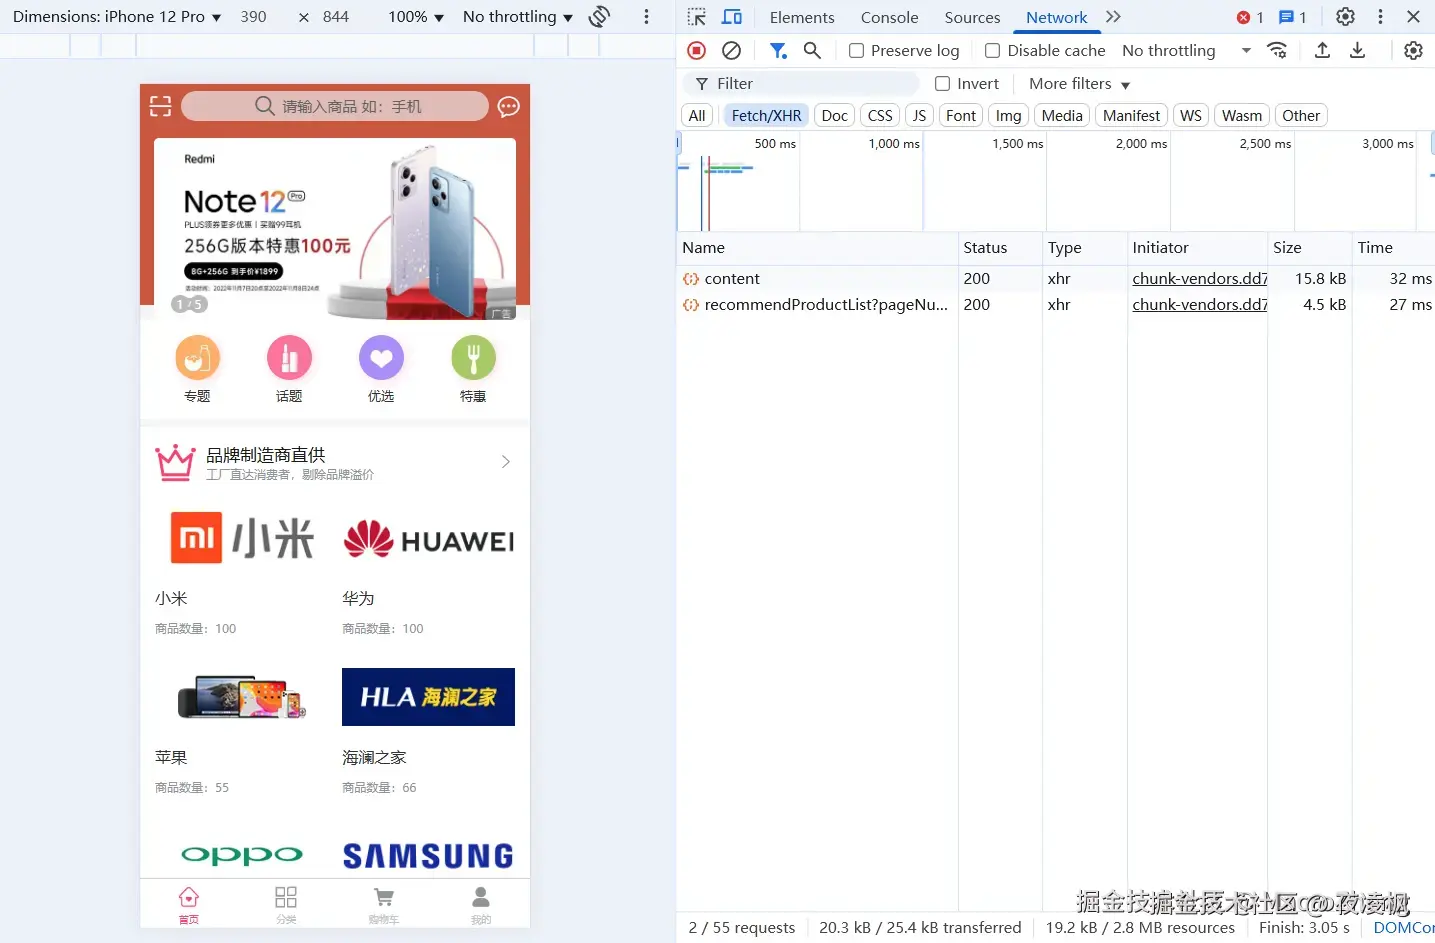Image resolution: width=1435 pixels, height=943 pixels.
Task: Click export HAR download icon
Action: (1357, 50)
